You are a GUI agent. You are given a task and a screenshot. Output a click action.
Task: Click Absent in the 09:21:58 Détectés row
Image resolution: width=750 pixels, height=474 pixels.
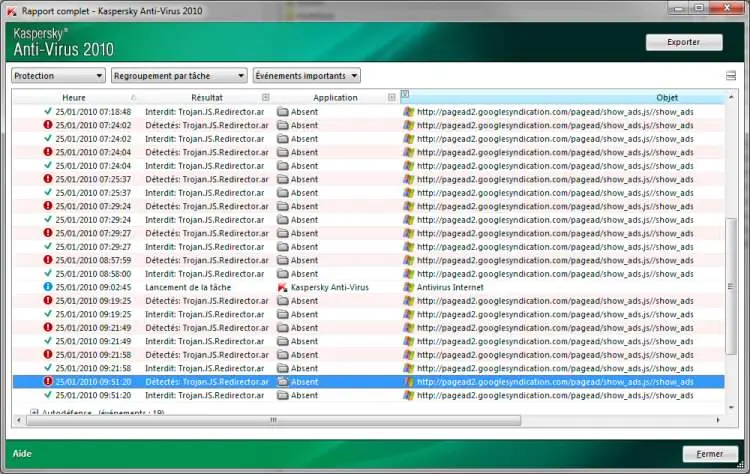click(304, 355)
